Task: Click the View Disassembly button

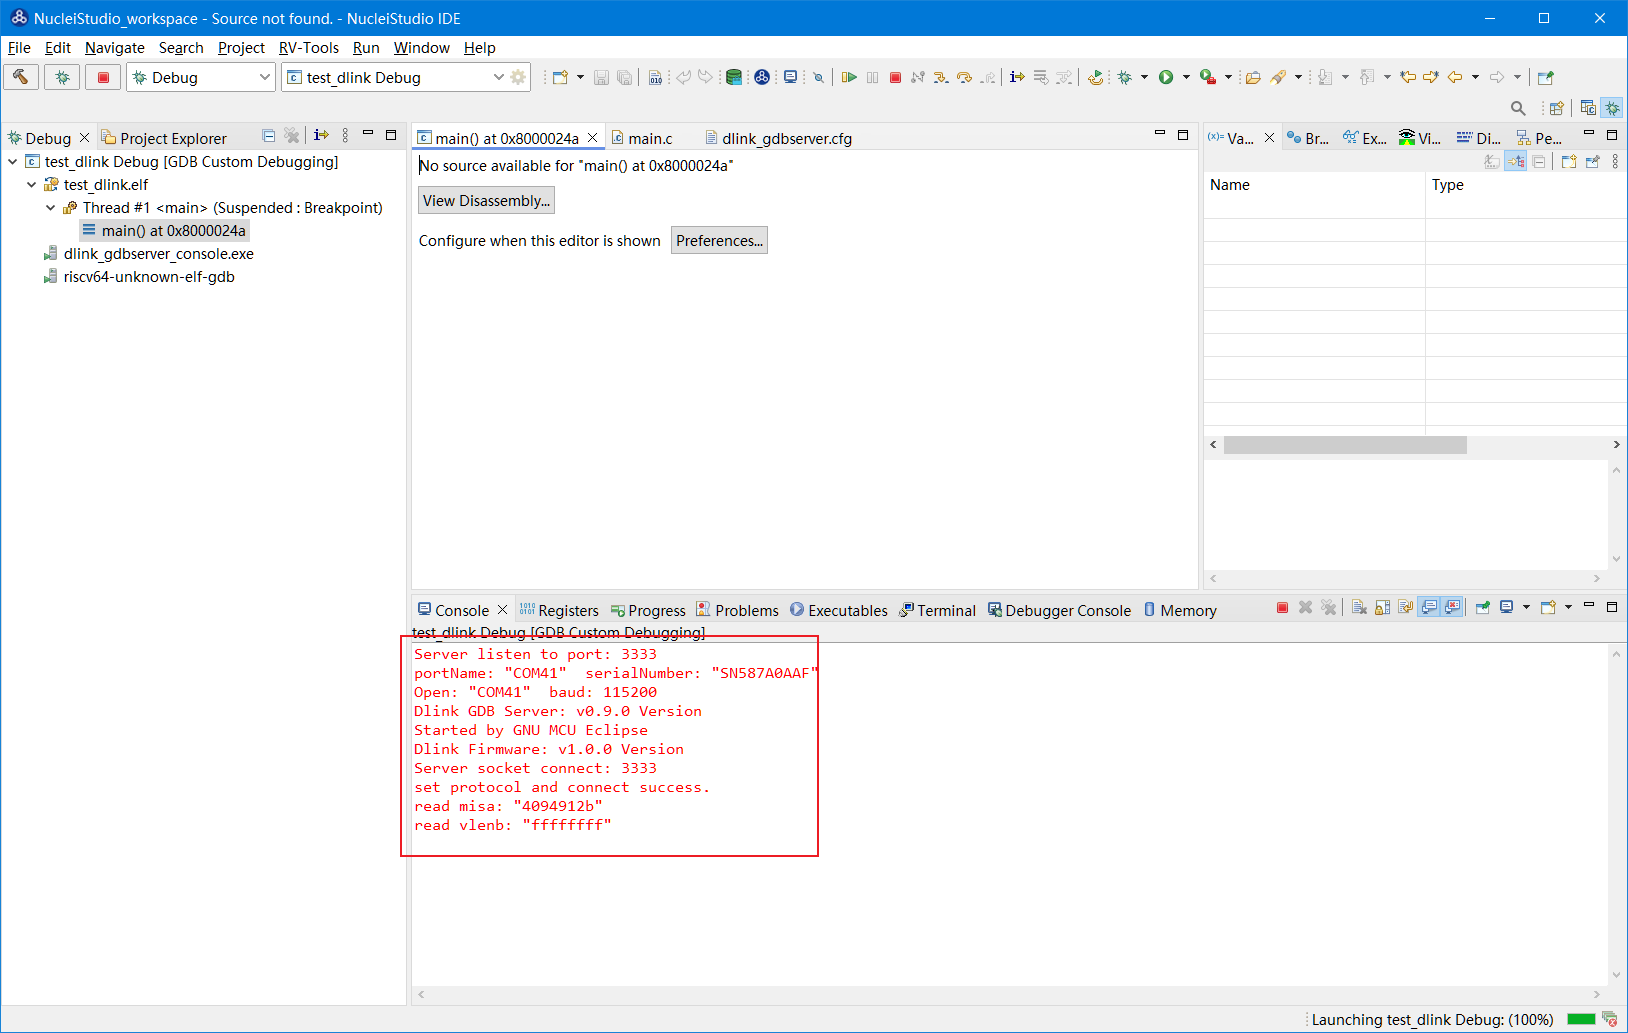Action: pyautogui.click(x=486, y=201)
